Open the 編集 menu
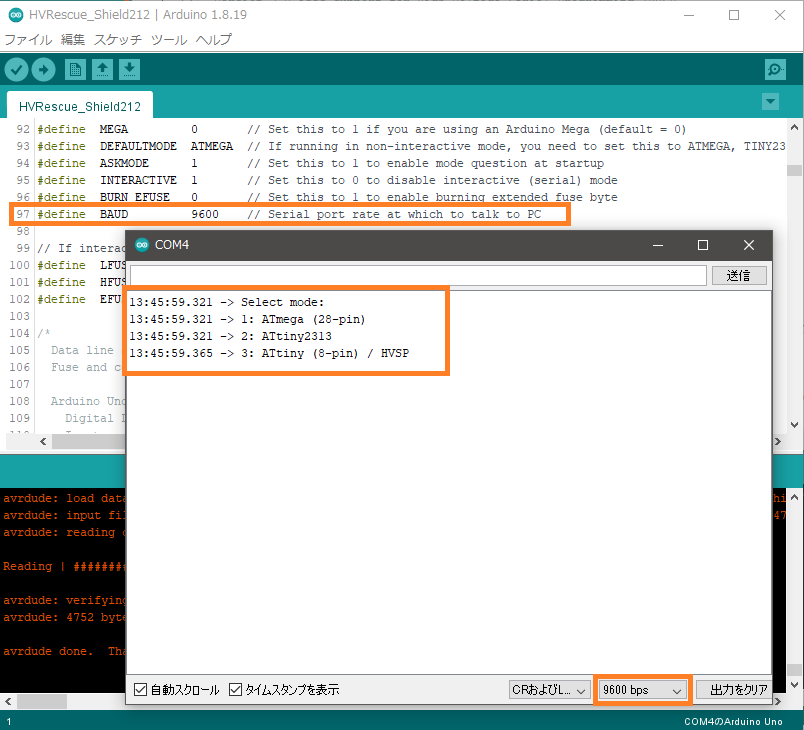 pos(73,39)
